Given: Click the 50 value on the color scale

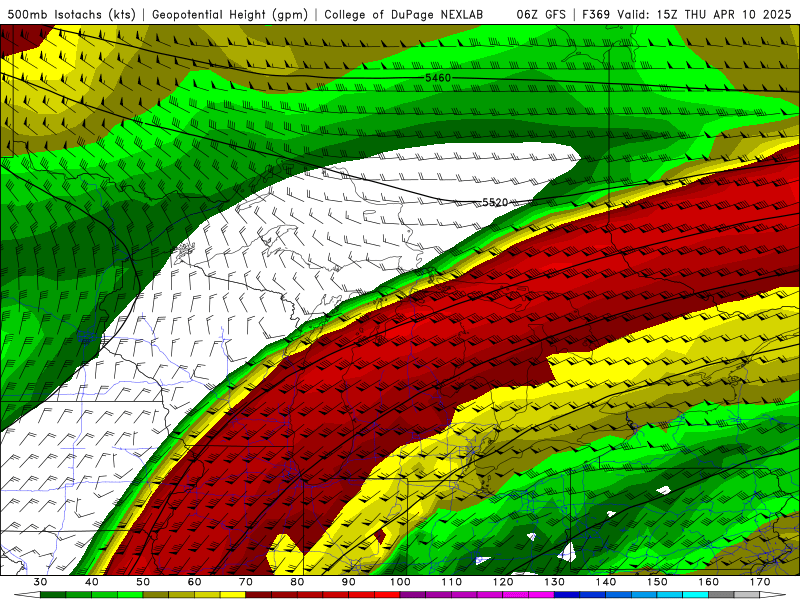Looking at the screenshot, I should (143, 582).
